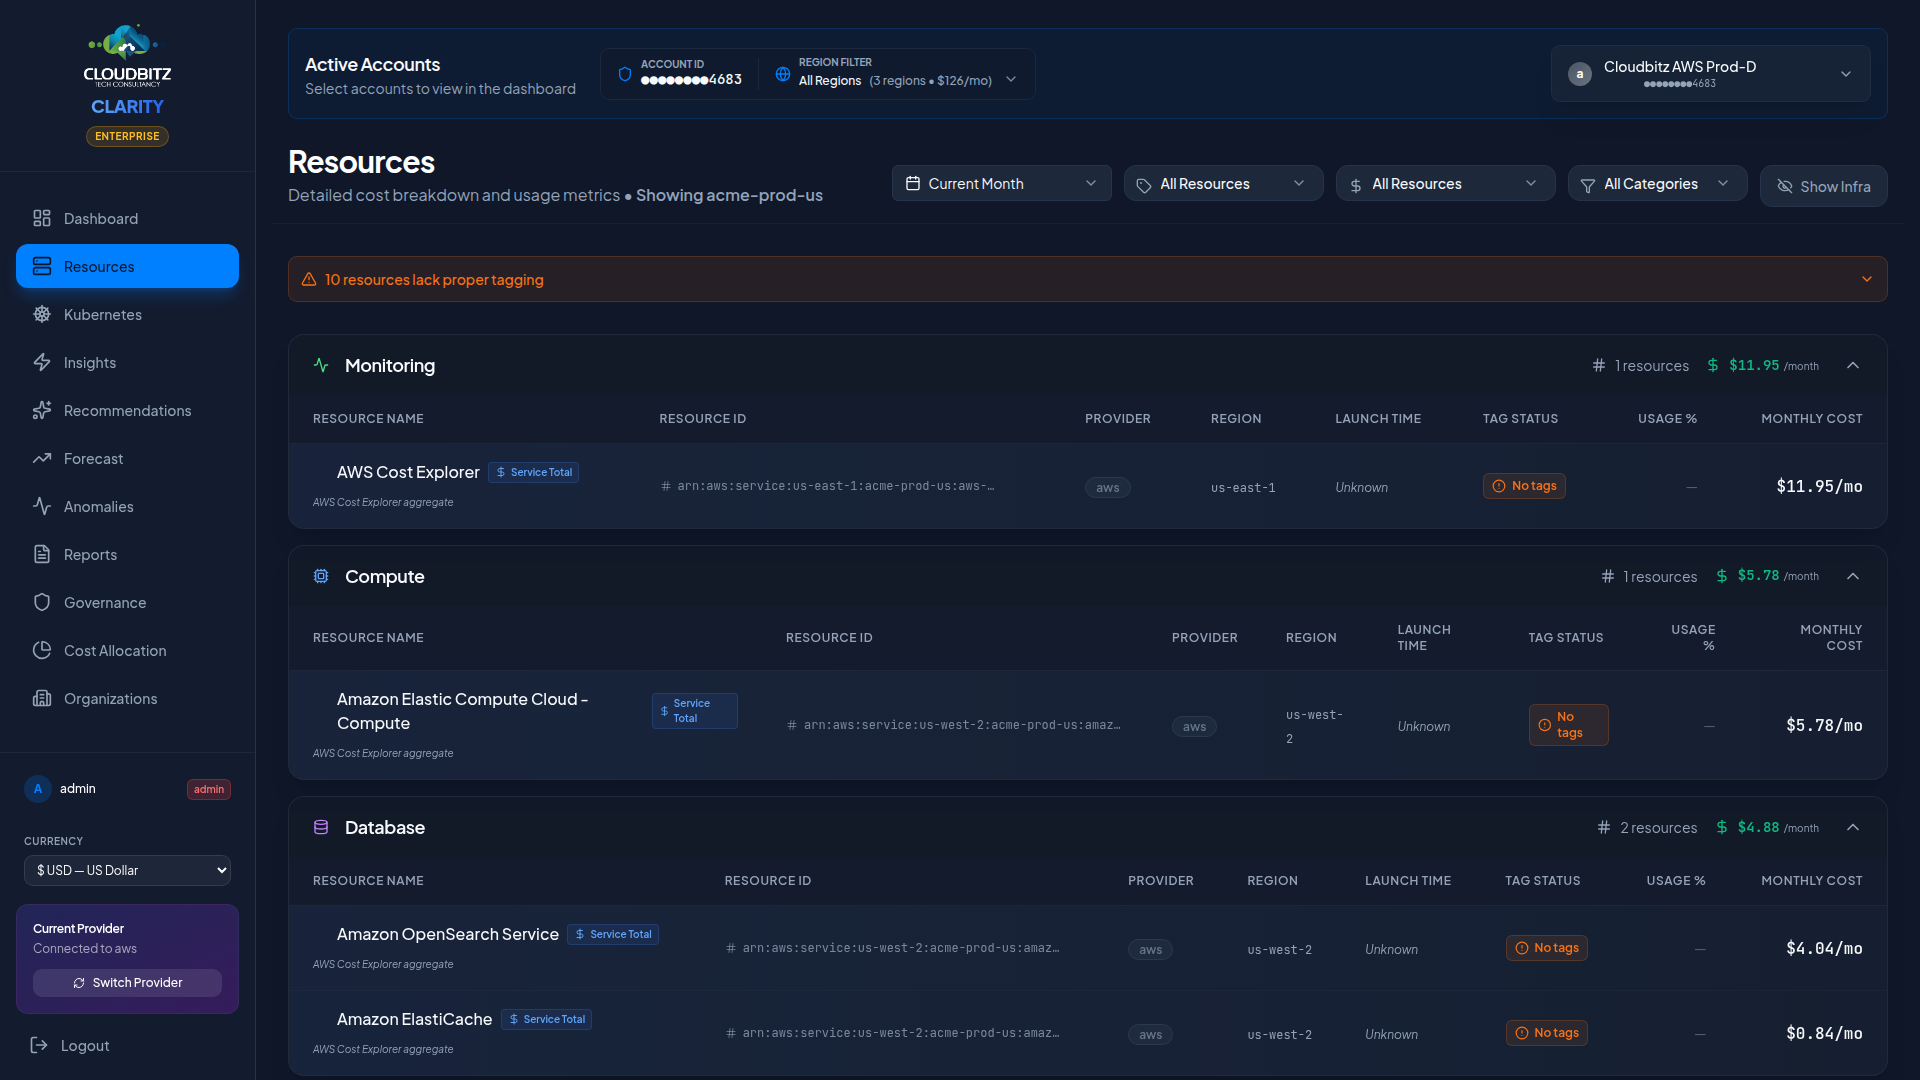Go to the Governance section
Screen dimensions: 1920x1080
[x=104, y=602]
